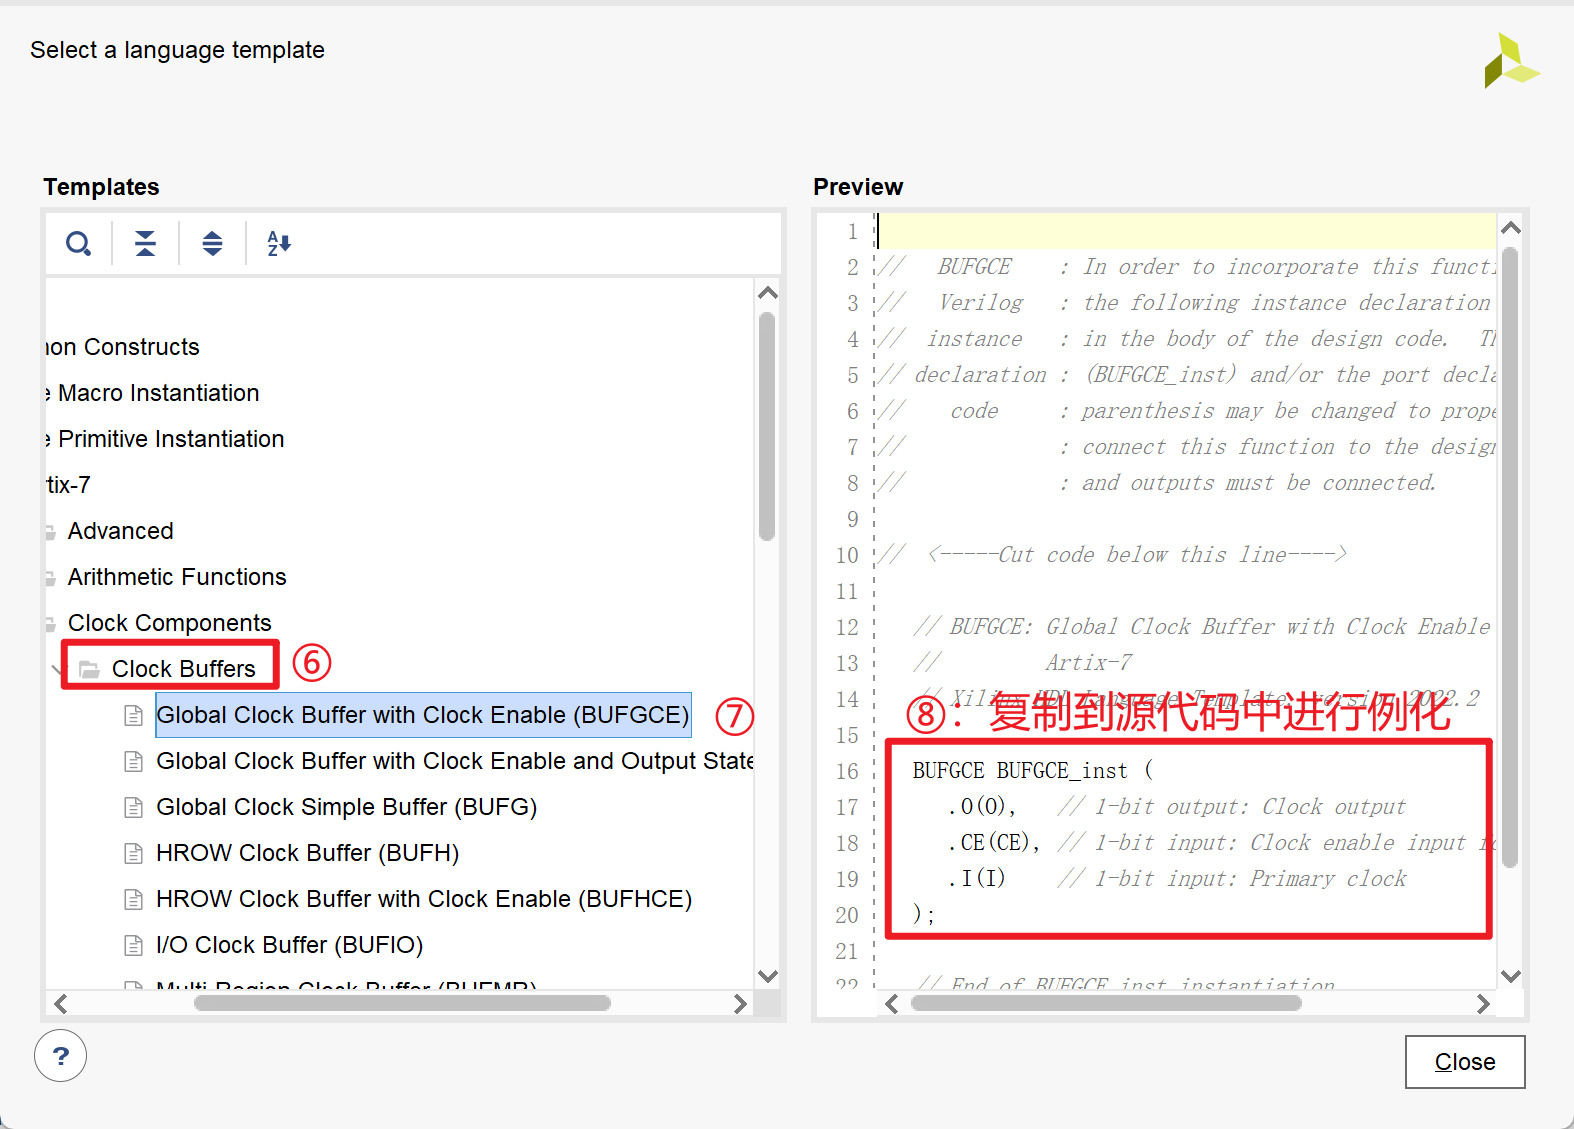The width and height of the screenshot is (1574, 1129).
Task: Click the preview vertical scrollbar thumb
Action: (1511, 558)
